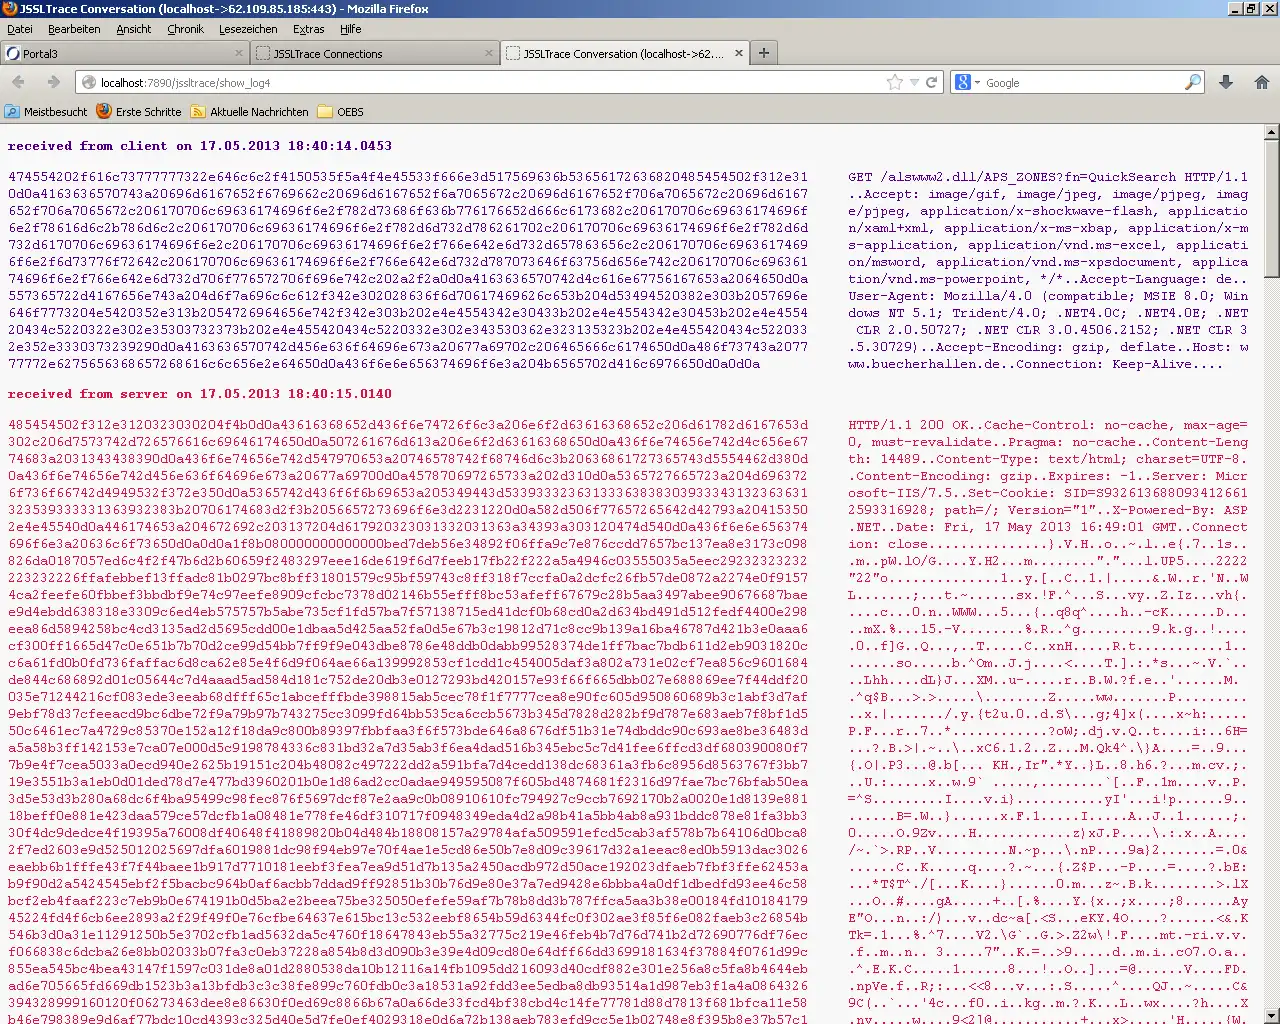Open the OEBS bookmarks folder
Viewport: 1280px width, 1024px height.
pyautogui.click(x=341, y=112)
